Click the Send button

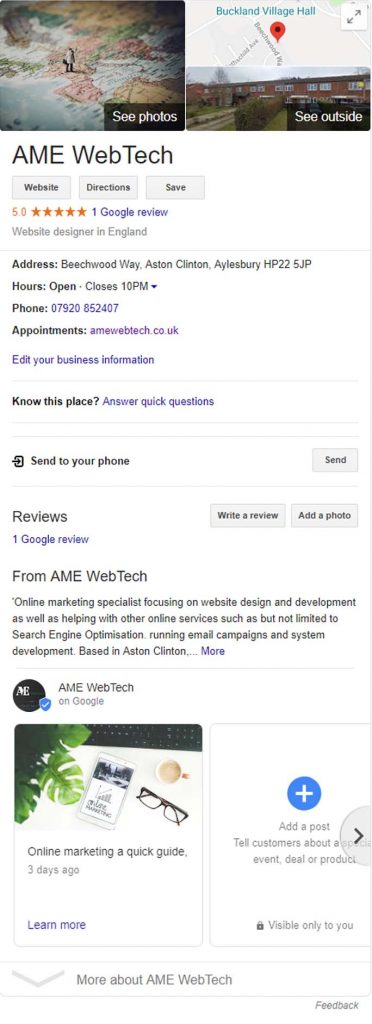coord(335,460)
